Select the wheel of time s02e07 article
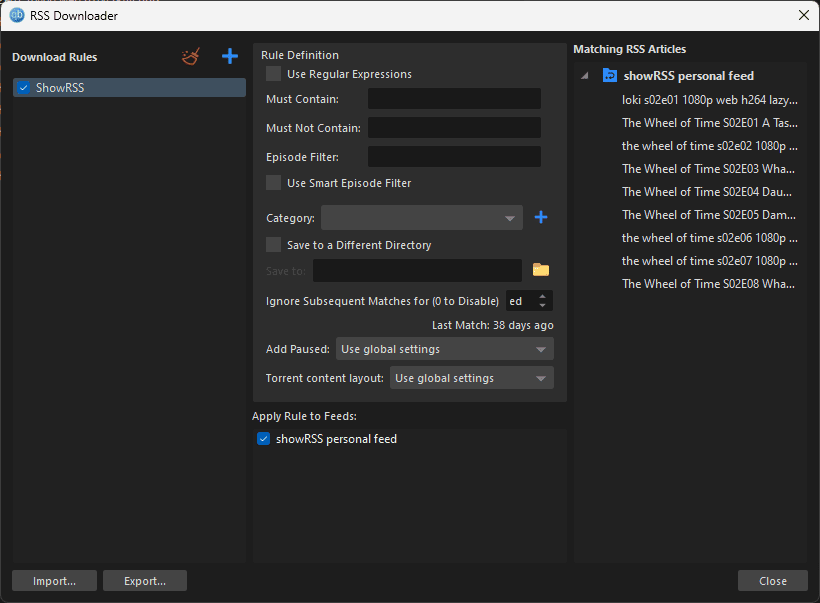Screen dimensions: 820x603 (710, 260)
